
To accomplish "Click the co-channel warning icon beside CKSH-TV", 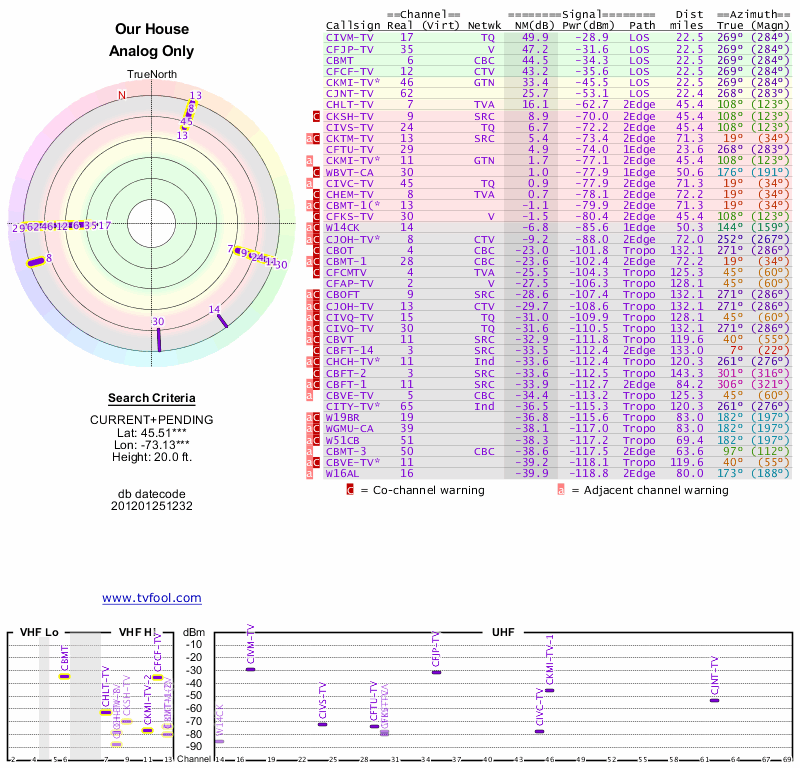I will pyautogui.click(x=317, y=117).
